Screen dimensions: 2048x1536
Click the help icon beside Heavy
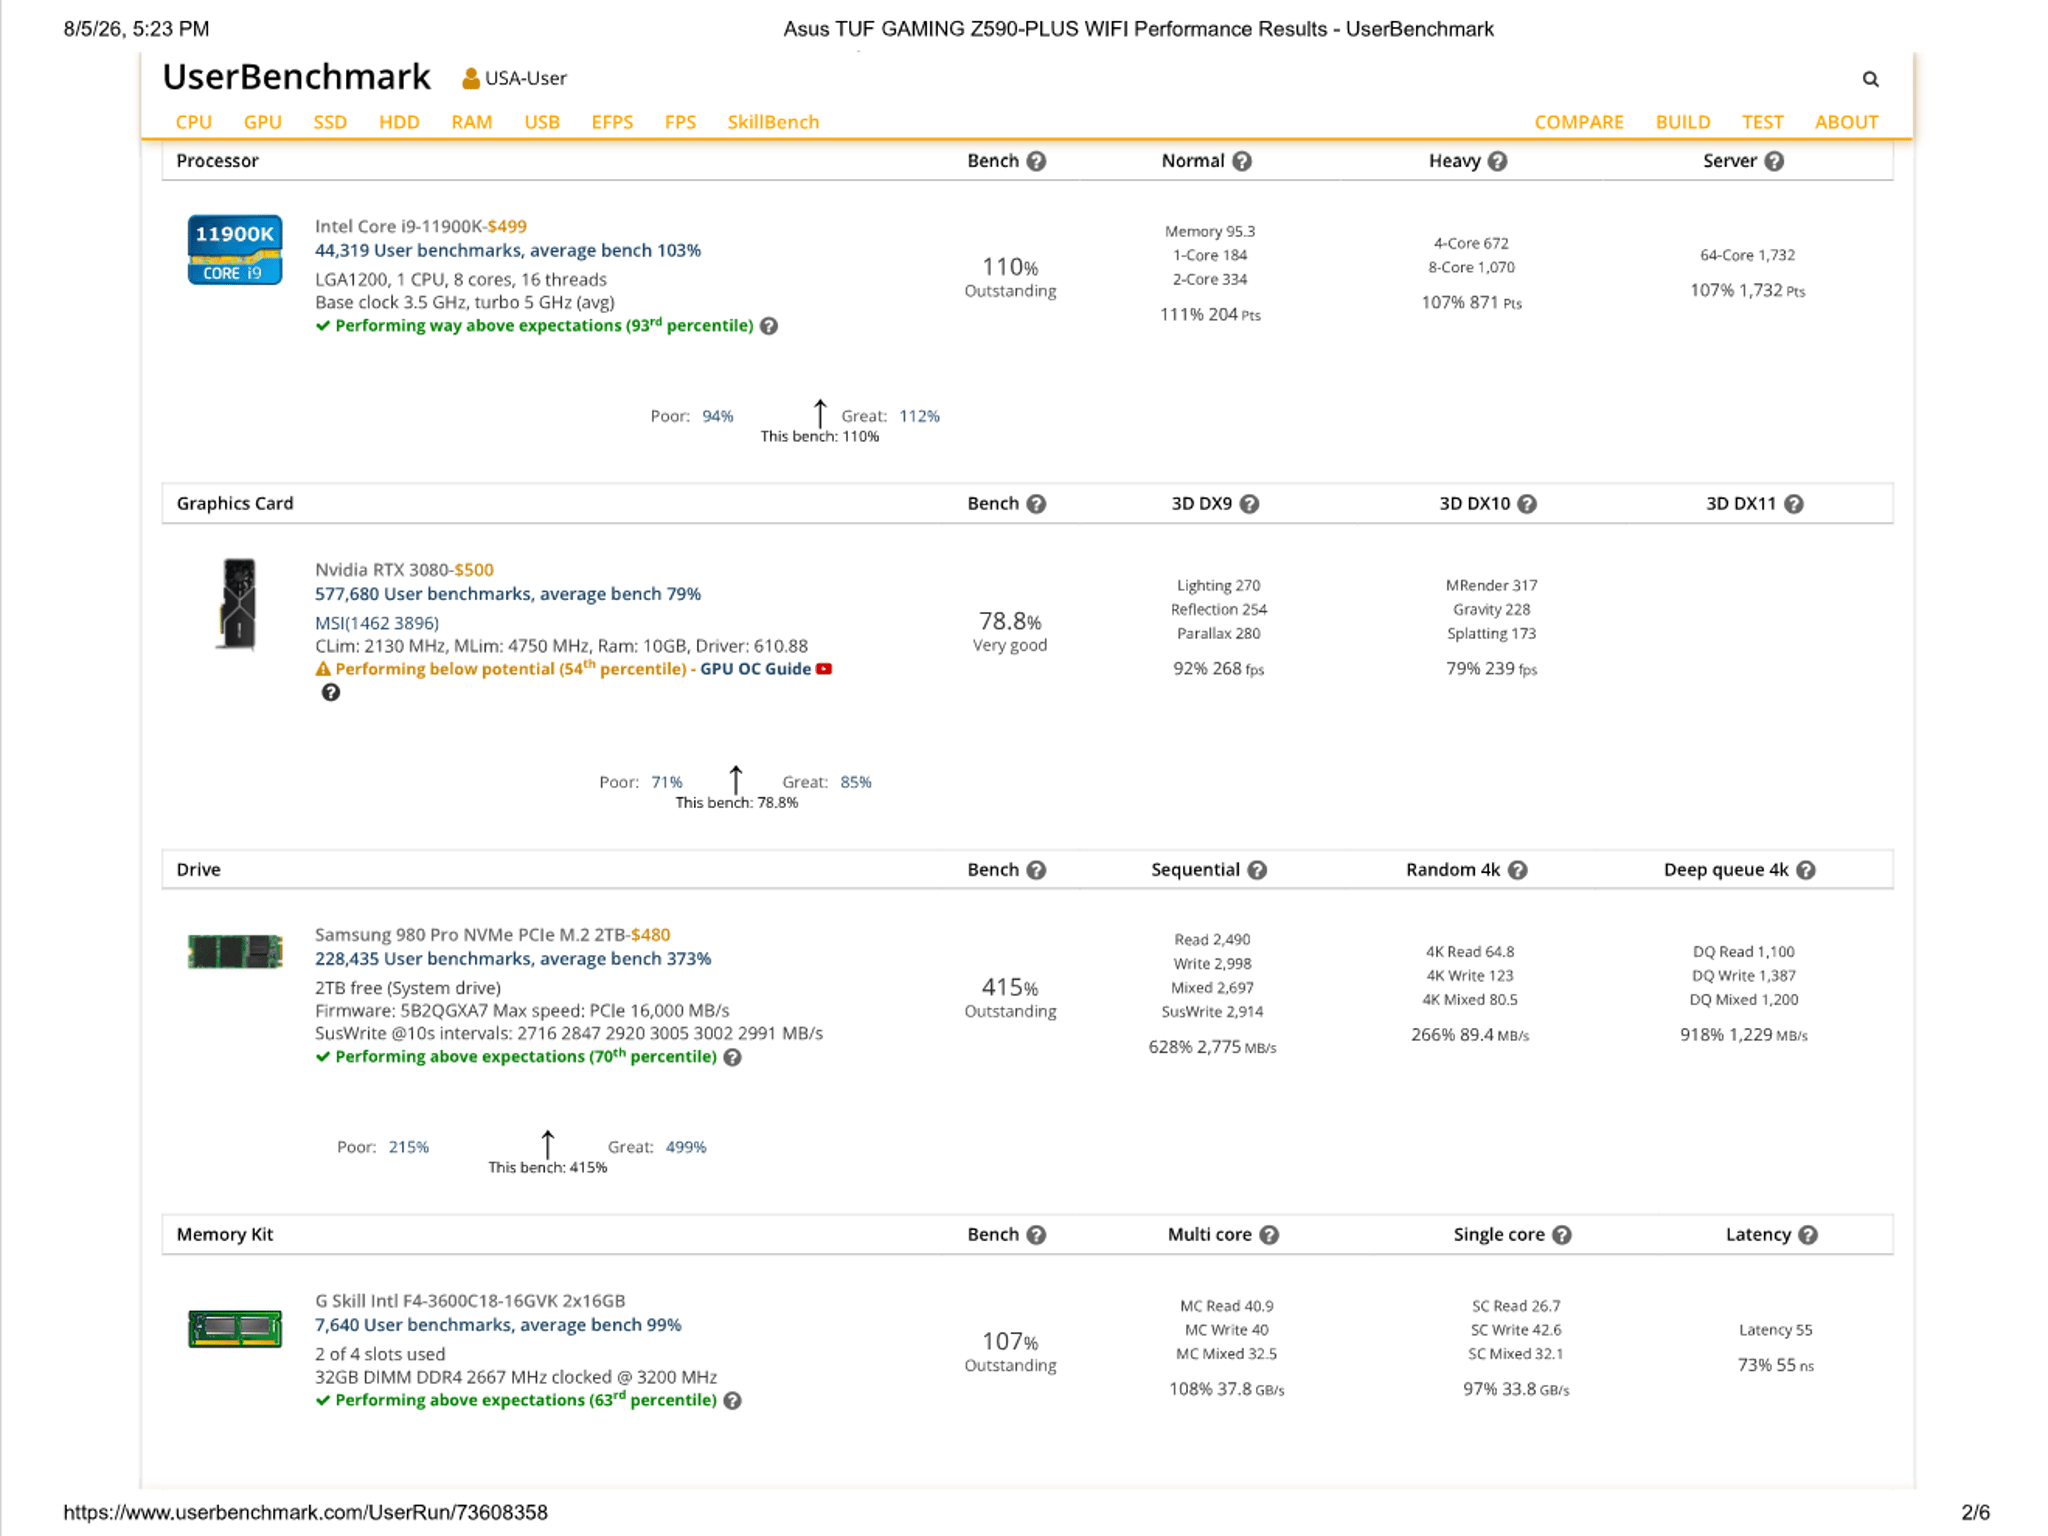pyautogui.click(x=1497, y=161)
